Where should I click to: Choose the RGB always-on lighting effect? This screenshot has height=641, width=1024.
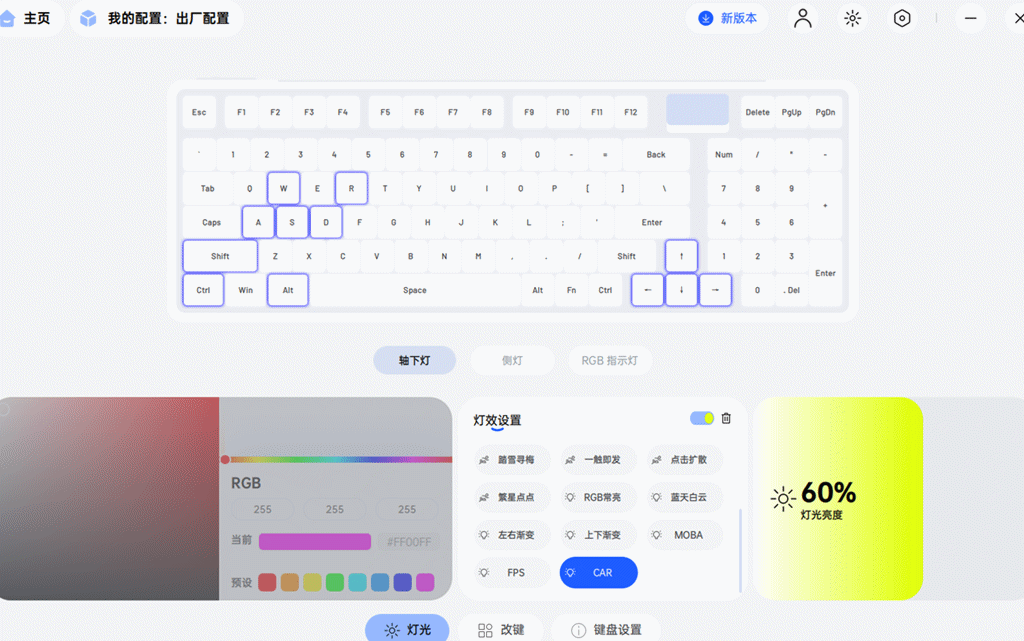pyautogui.click(x=598, y=497)
